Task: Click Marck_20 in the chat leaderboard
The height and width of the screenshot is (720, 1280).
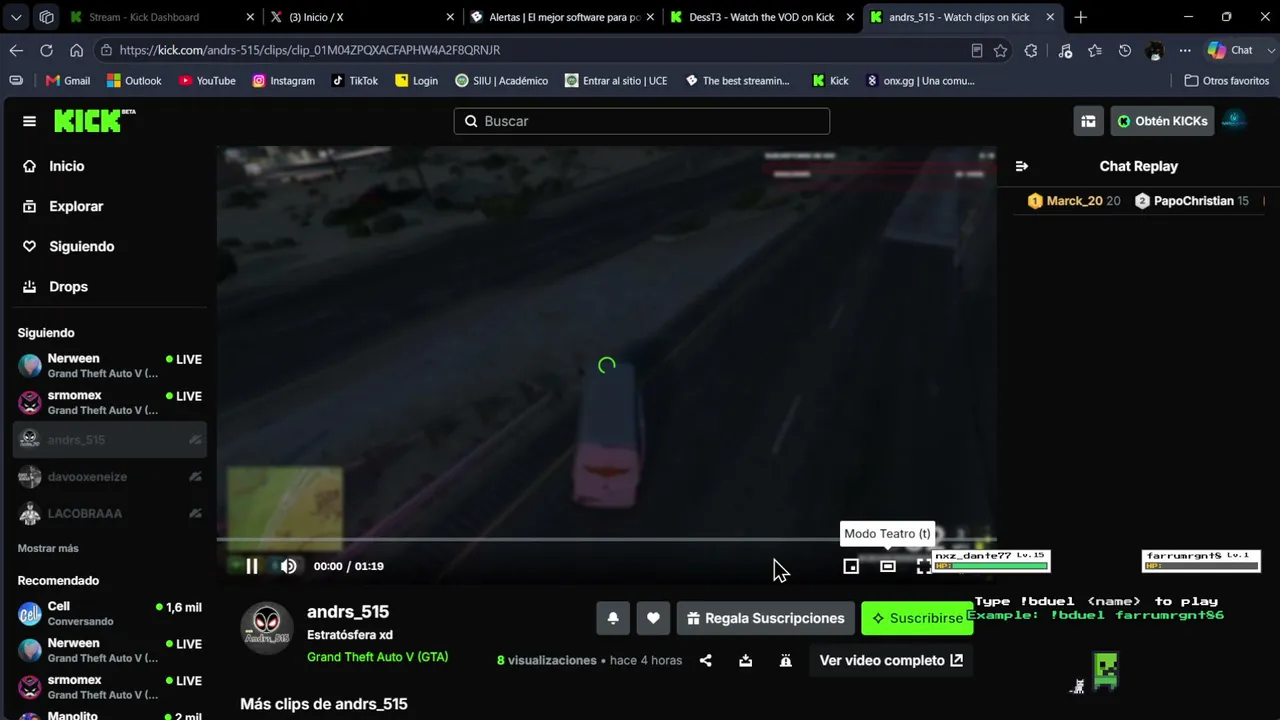Action: 1075,201
